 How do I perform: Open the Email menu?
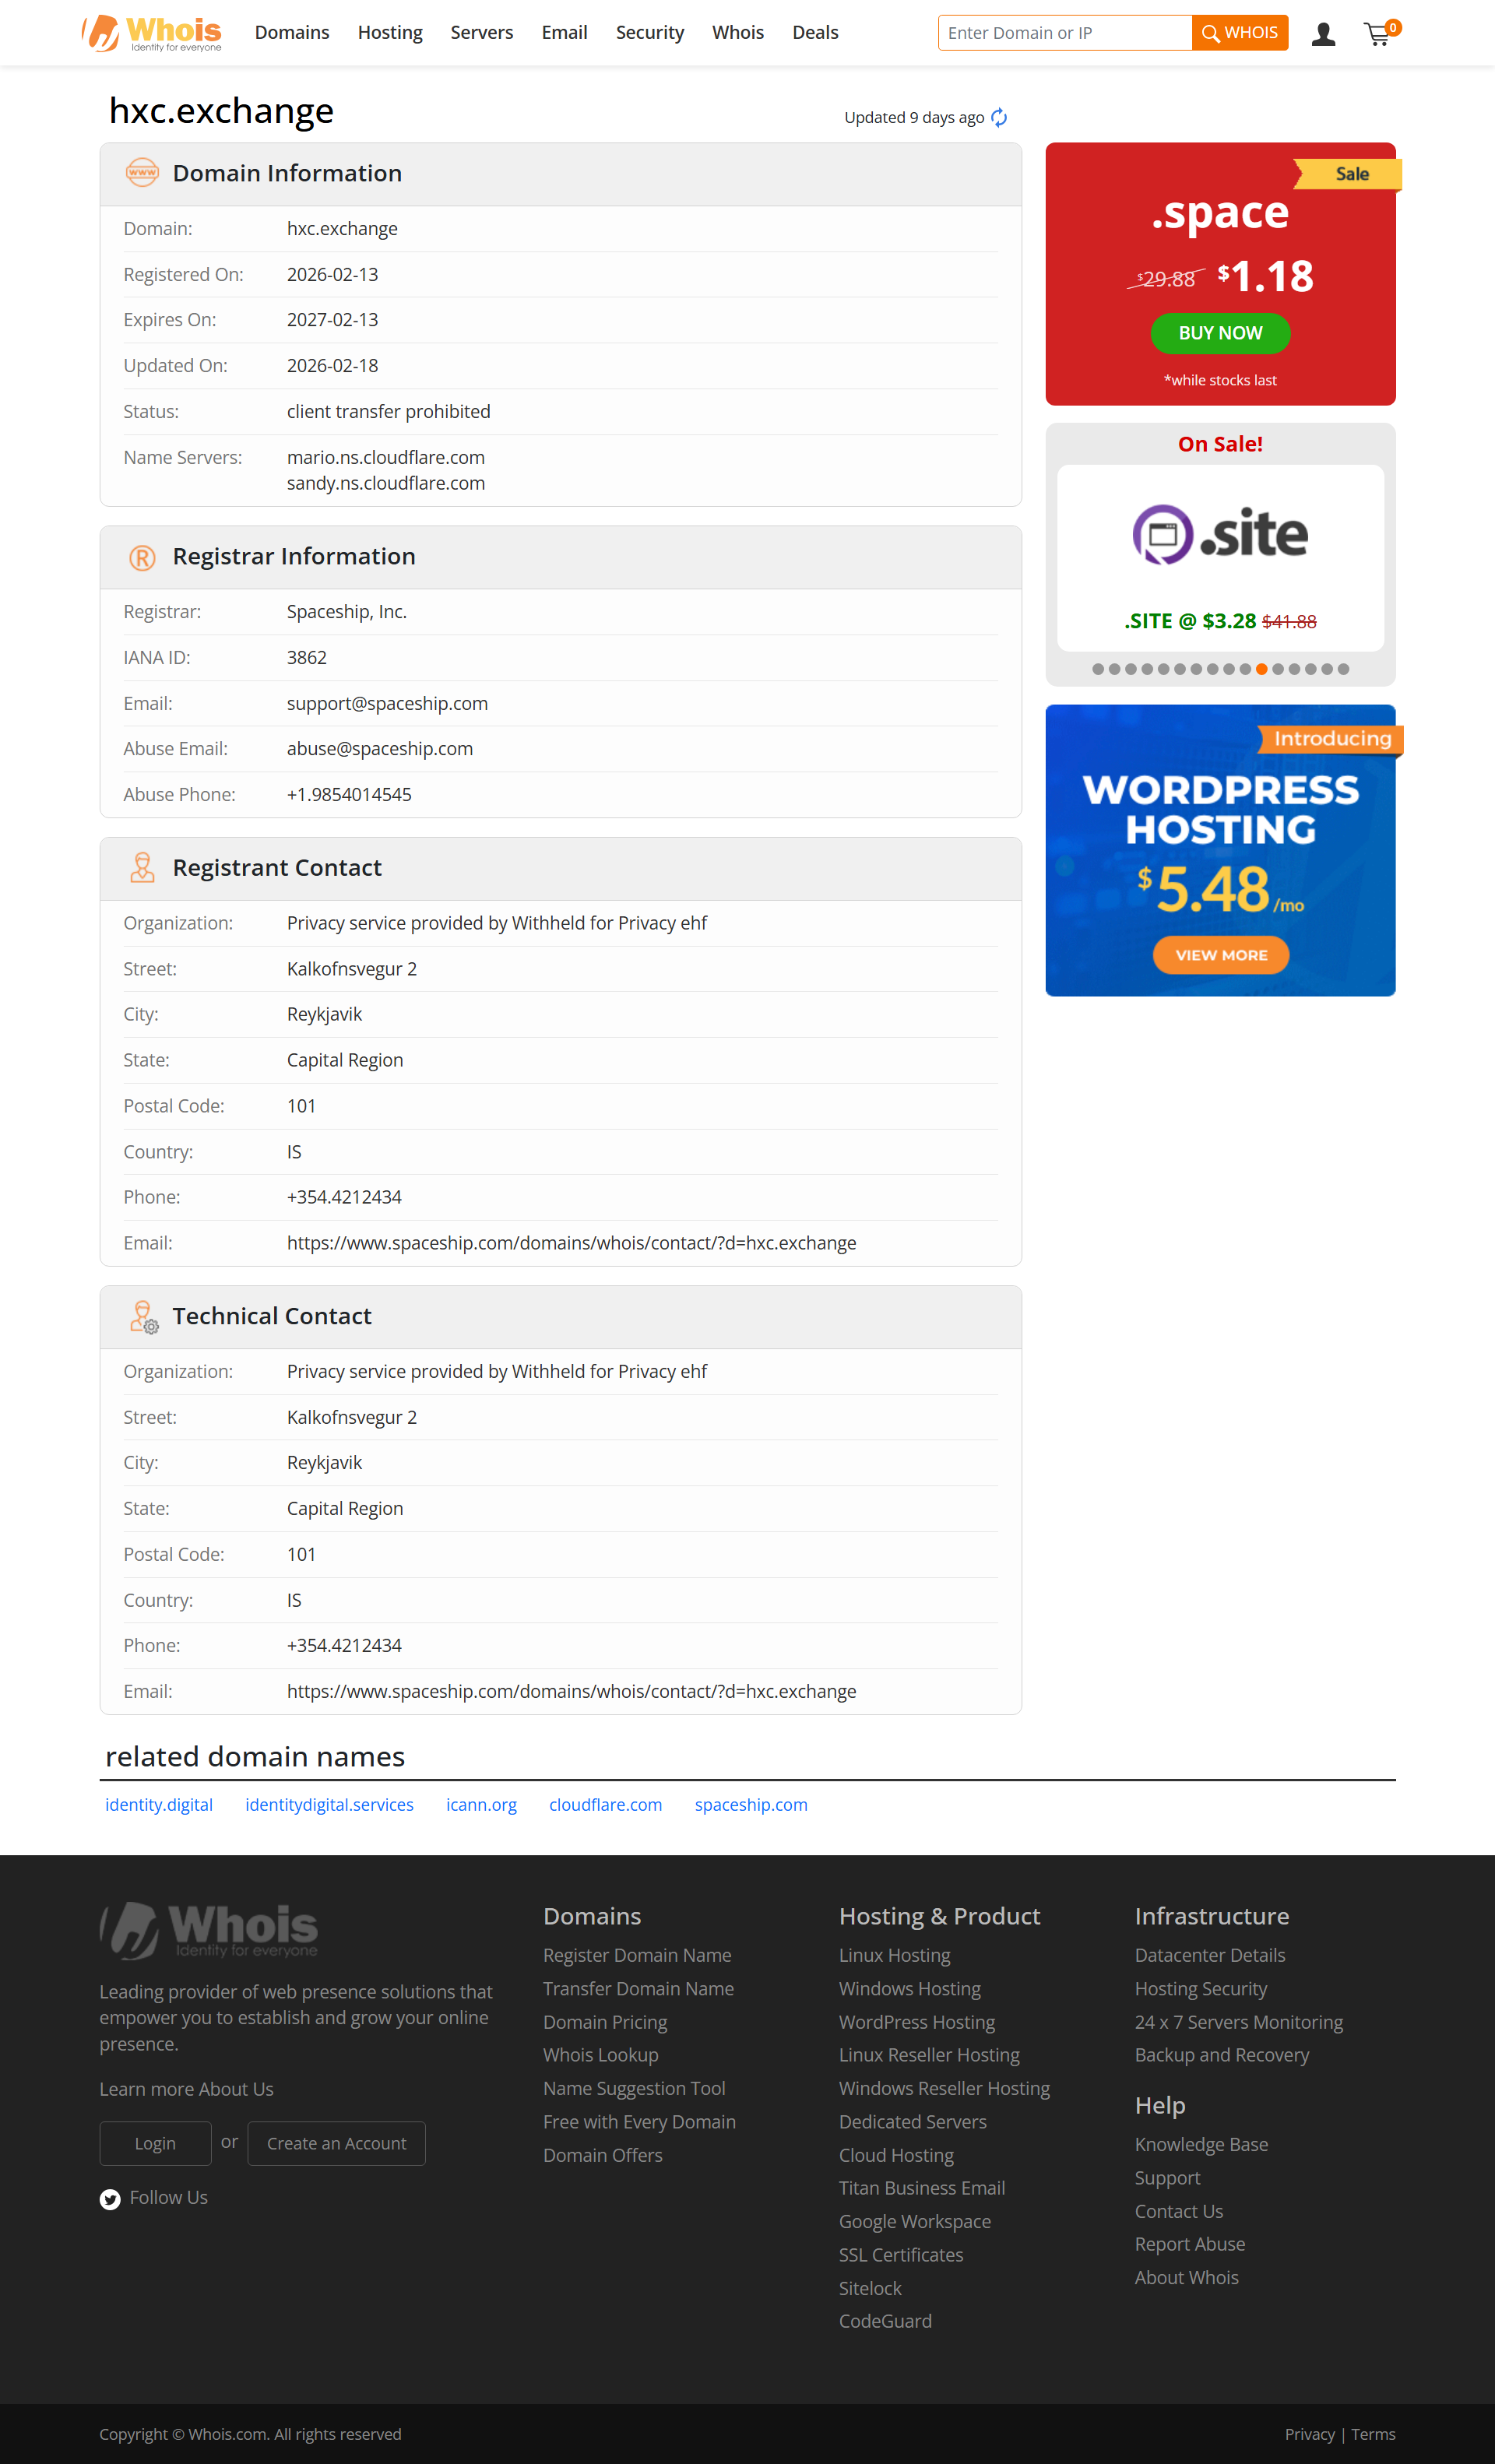click(564, 33)
